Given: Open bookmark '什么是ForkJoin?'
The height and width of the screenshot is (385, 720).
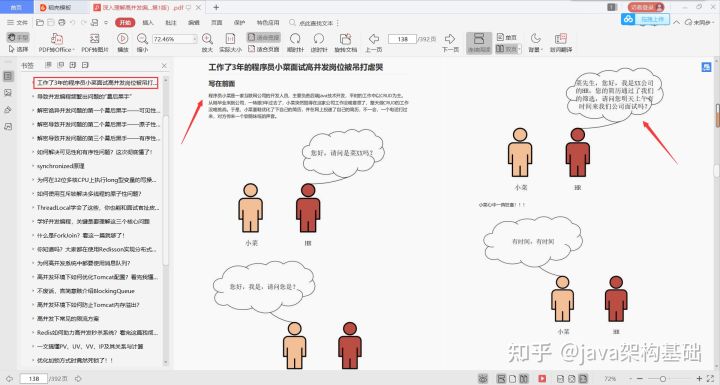Looking at the screenshot, I should [x=81, y=235].
